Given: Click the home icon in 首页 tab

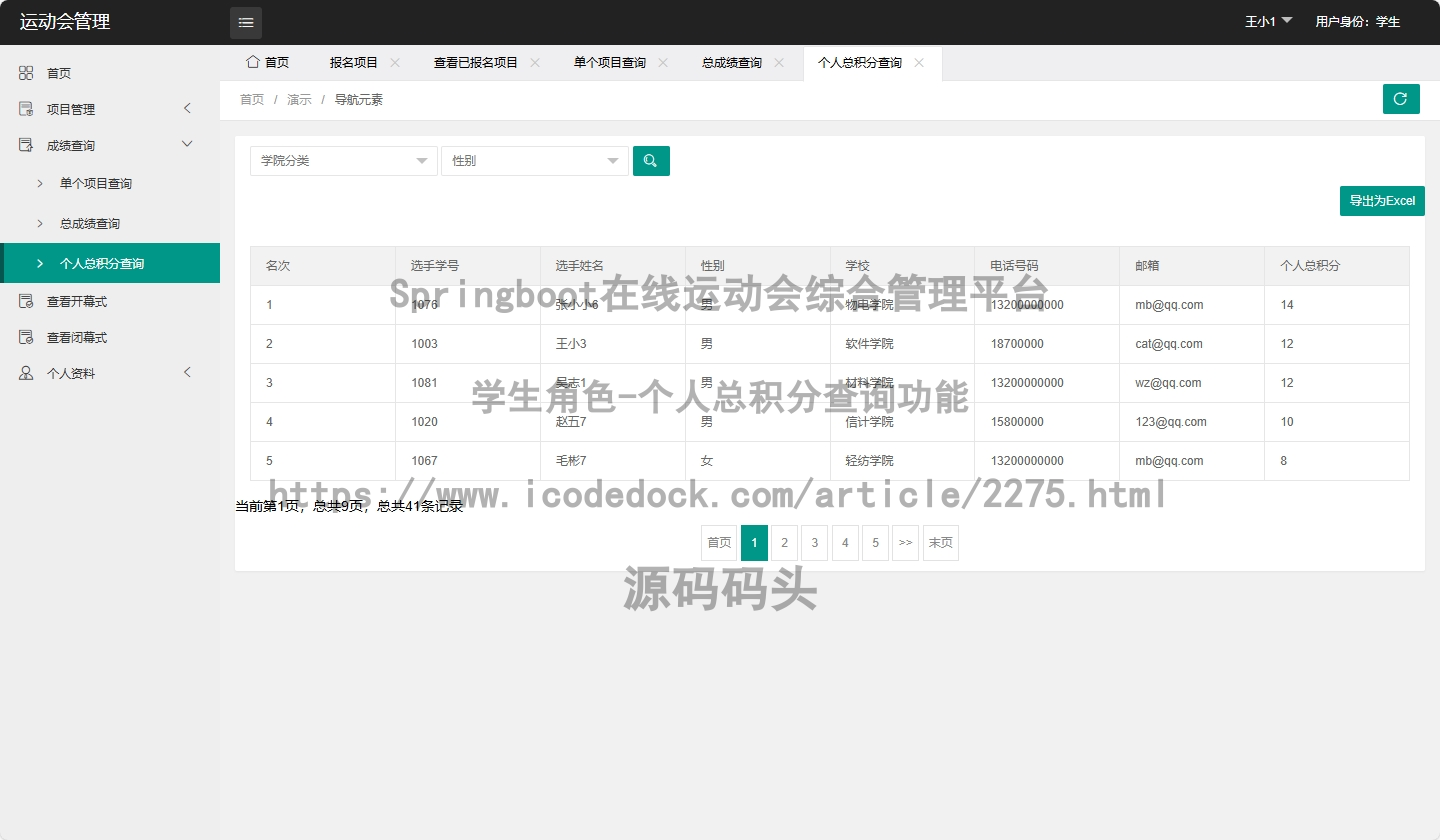Looking at the screenshot, I should coord(252,62).
